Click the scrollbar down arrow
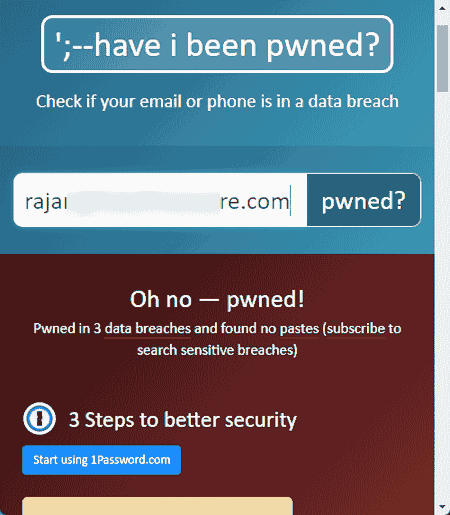450x515 pixels. (x=442, y=507)
